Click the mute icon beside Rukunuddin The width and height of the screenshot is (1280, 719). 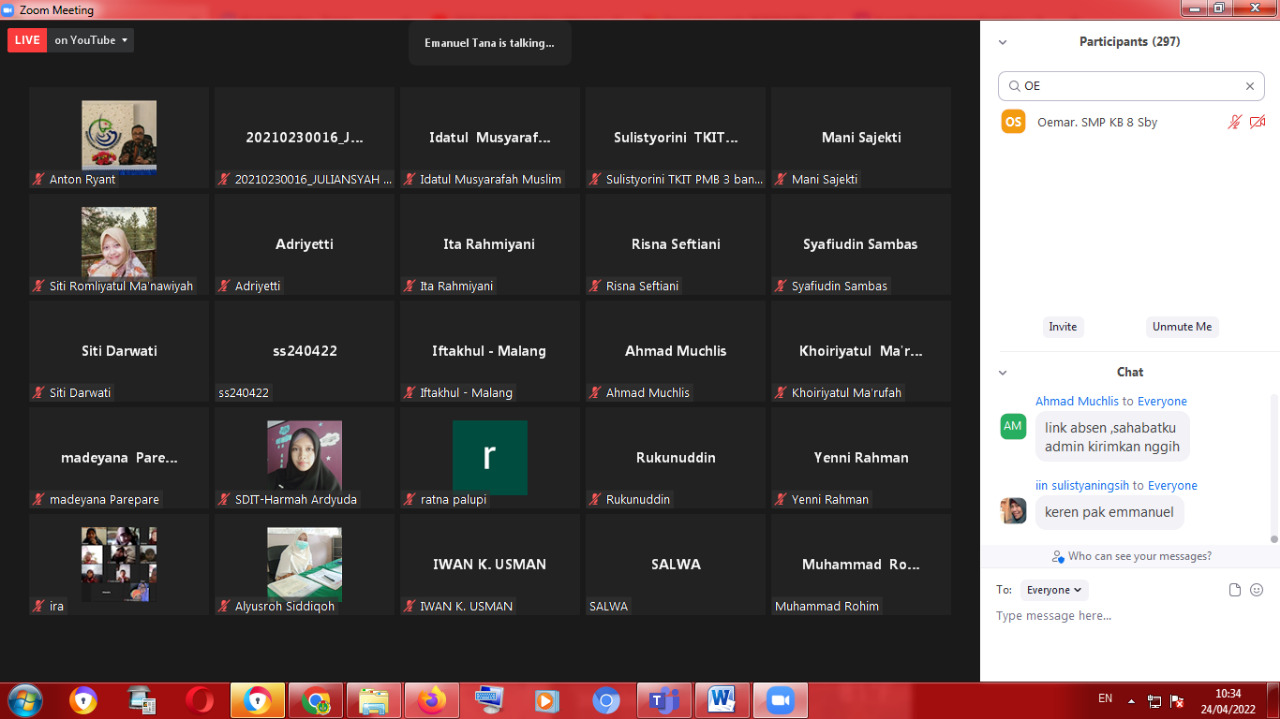595,499
